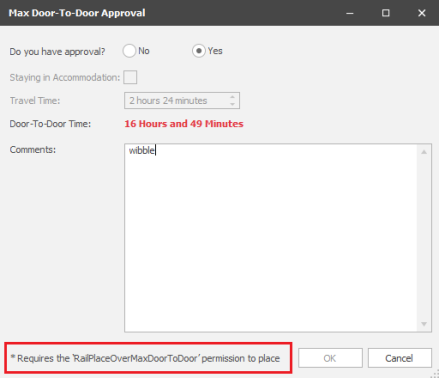The width and height of the screenshot is (439, 378).
Task: Close the Max Door-To-Door Approval window
Action: 422,13
